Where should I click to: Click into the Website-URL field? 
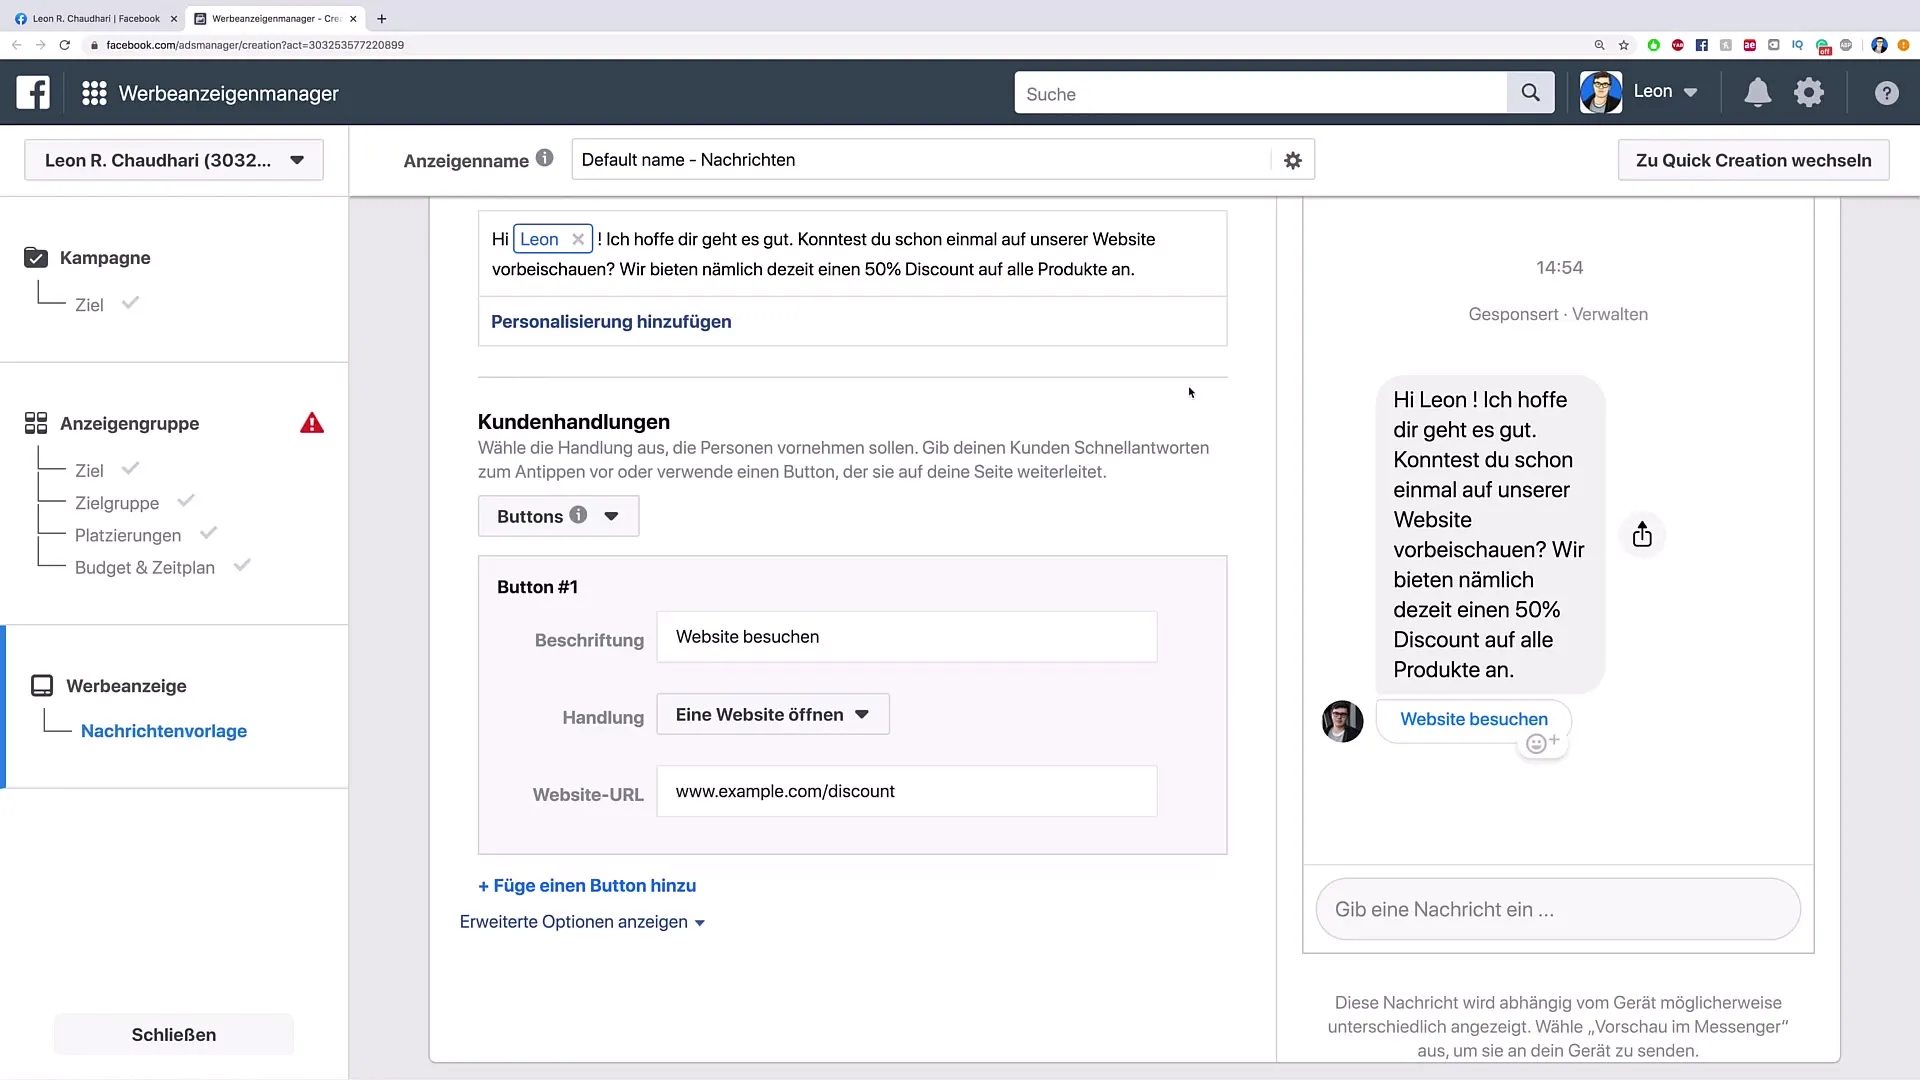[906, 791]
